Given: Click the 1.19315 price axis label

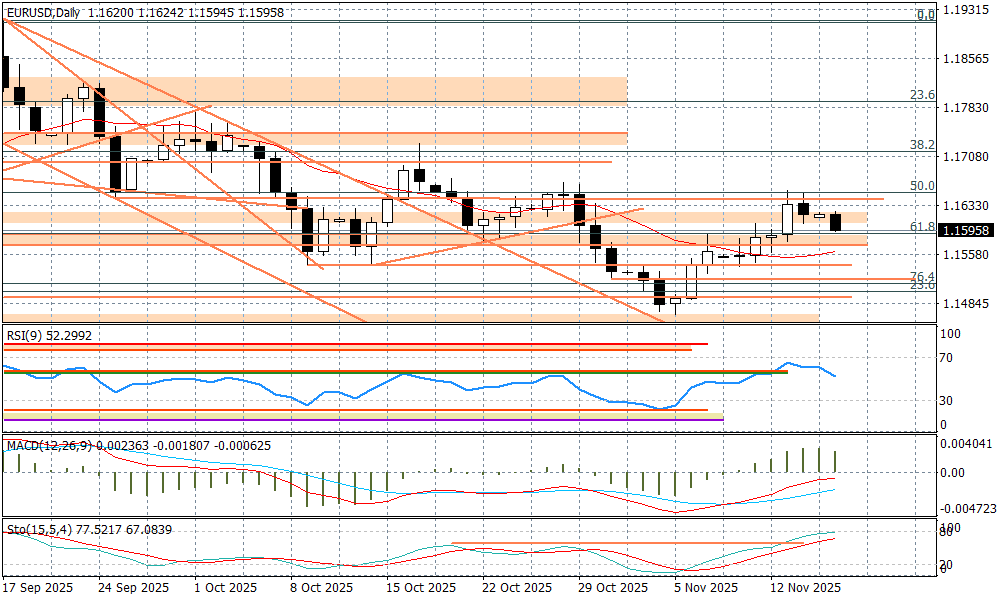Looking at the screenshot, I should [x=965, y=11].
